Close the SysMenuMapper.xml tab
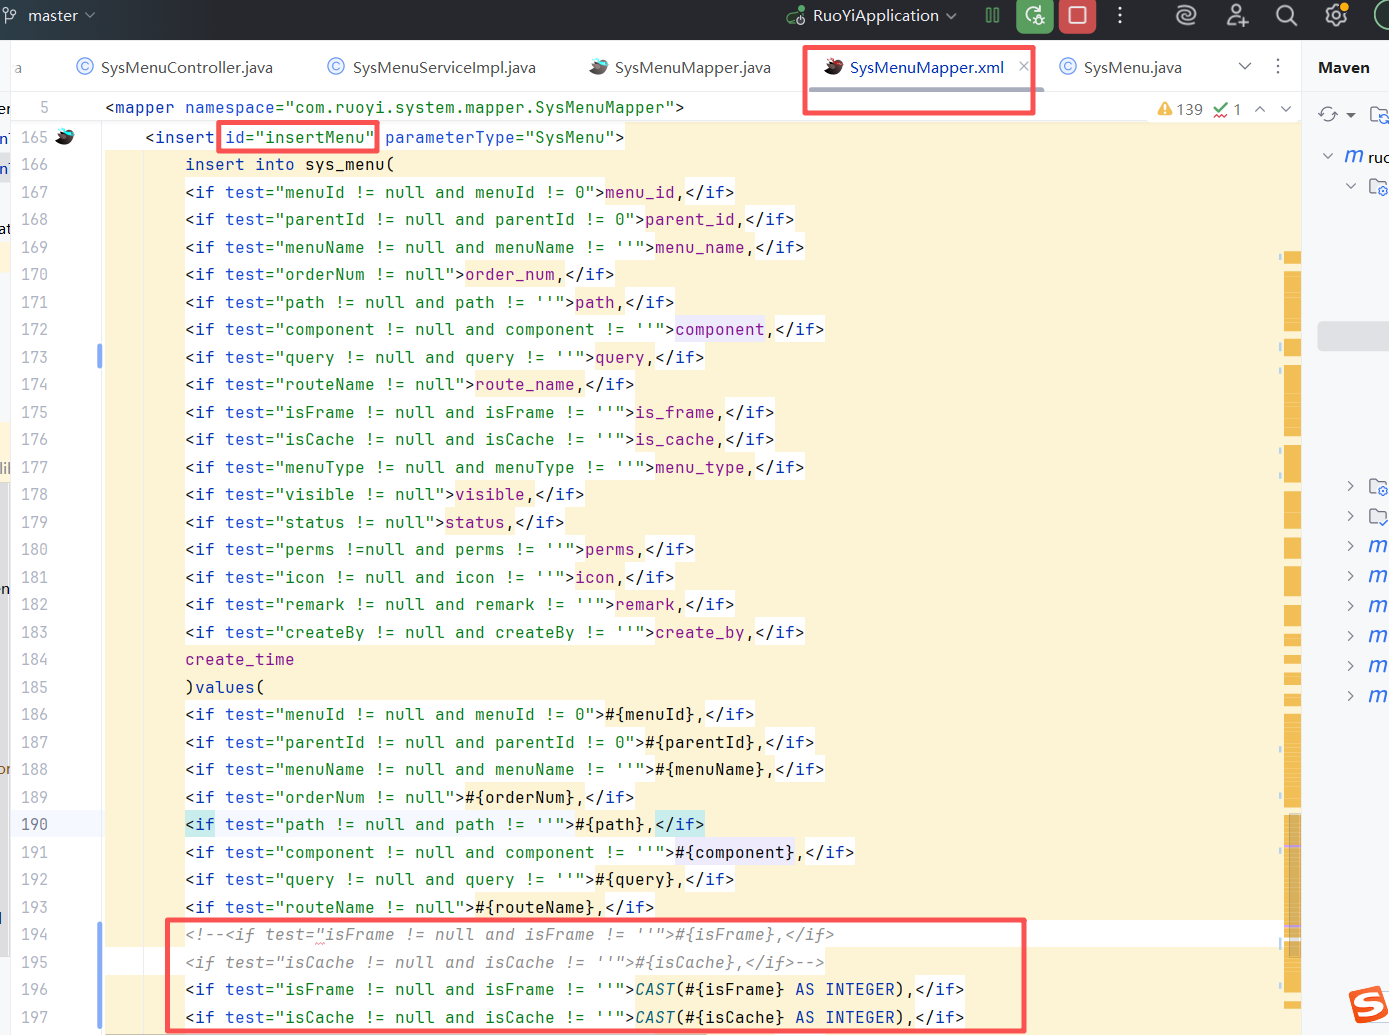Image resolution: width=1389 pixels, height=1035 pixels. (x=1023, y=66)
